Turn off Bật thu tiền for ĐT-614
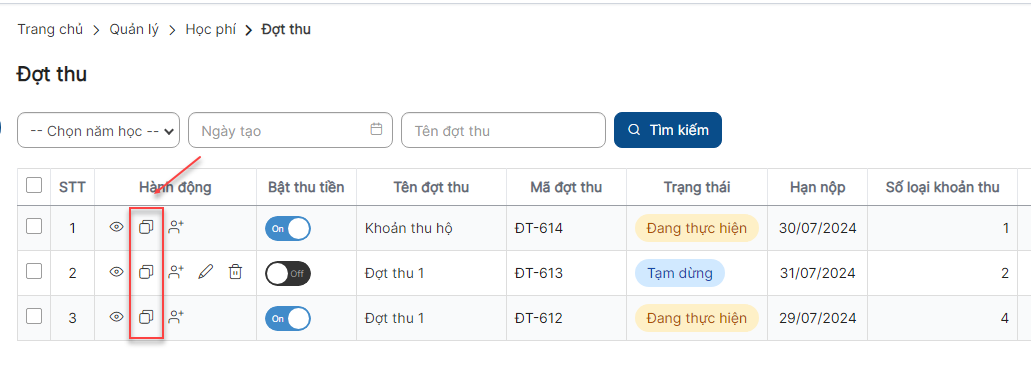Viewport: 1031px width, 388px height. [x=288, y=228]
